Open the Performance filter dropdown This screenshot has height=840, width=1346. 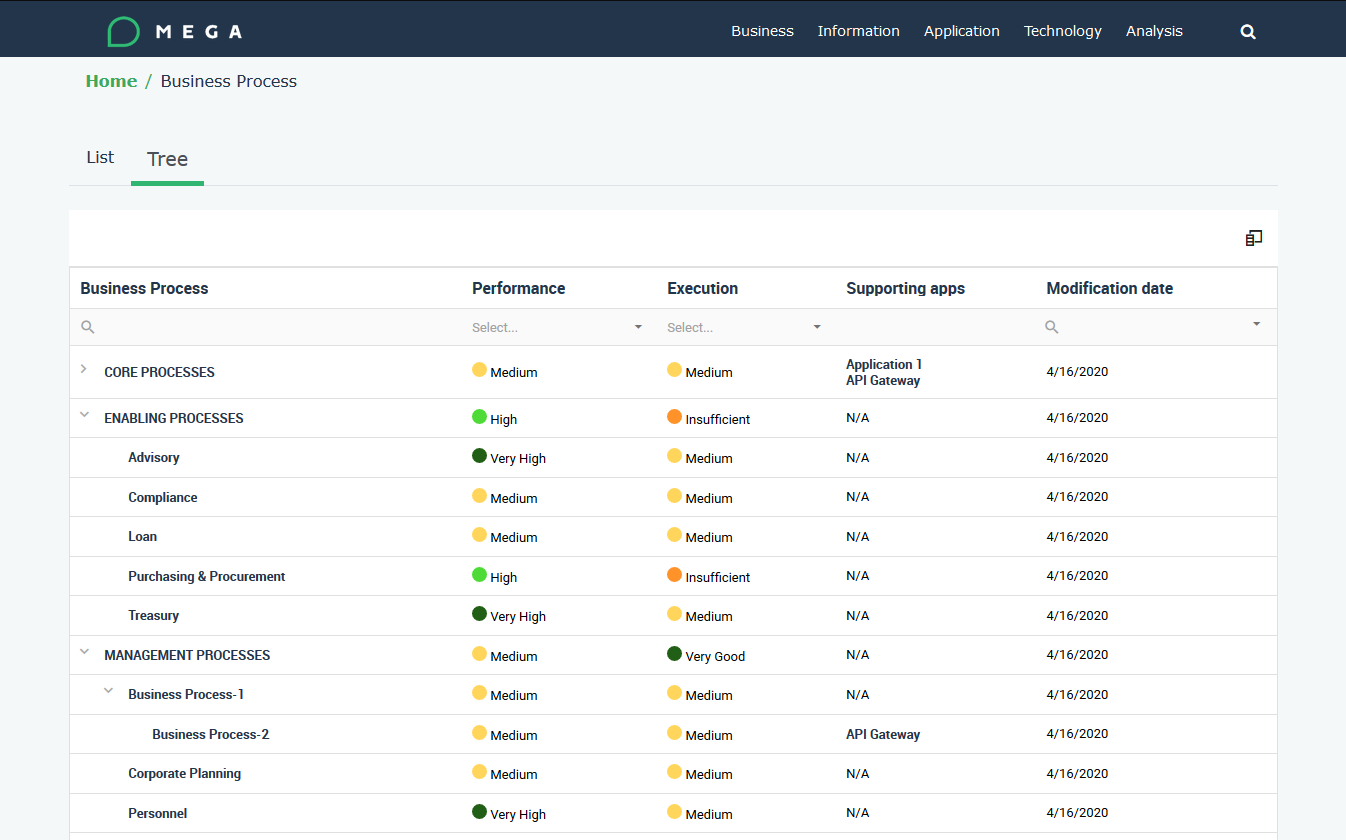(638, 327)
